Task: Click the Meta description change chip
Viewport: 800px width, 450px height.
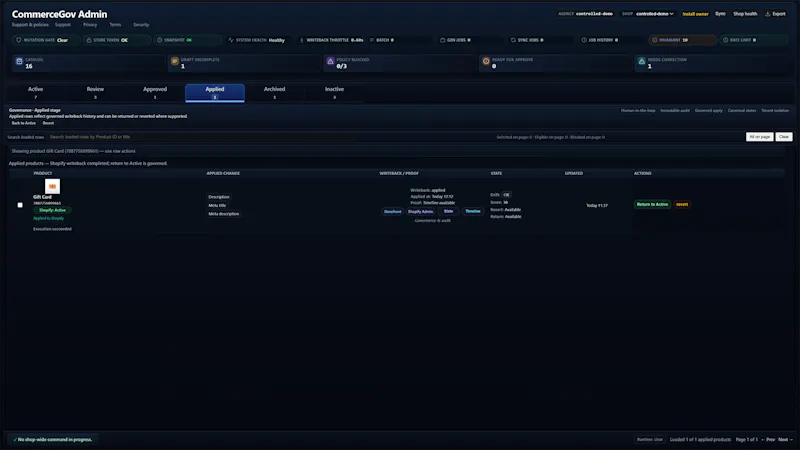Action: 223,214
